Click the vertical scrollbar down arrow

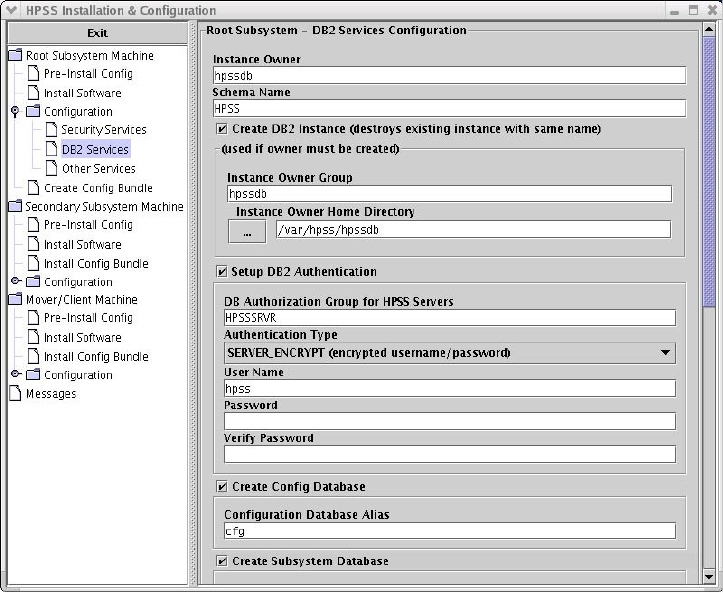click(x=709, y=576)
